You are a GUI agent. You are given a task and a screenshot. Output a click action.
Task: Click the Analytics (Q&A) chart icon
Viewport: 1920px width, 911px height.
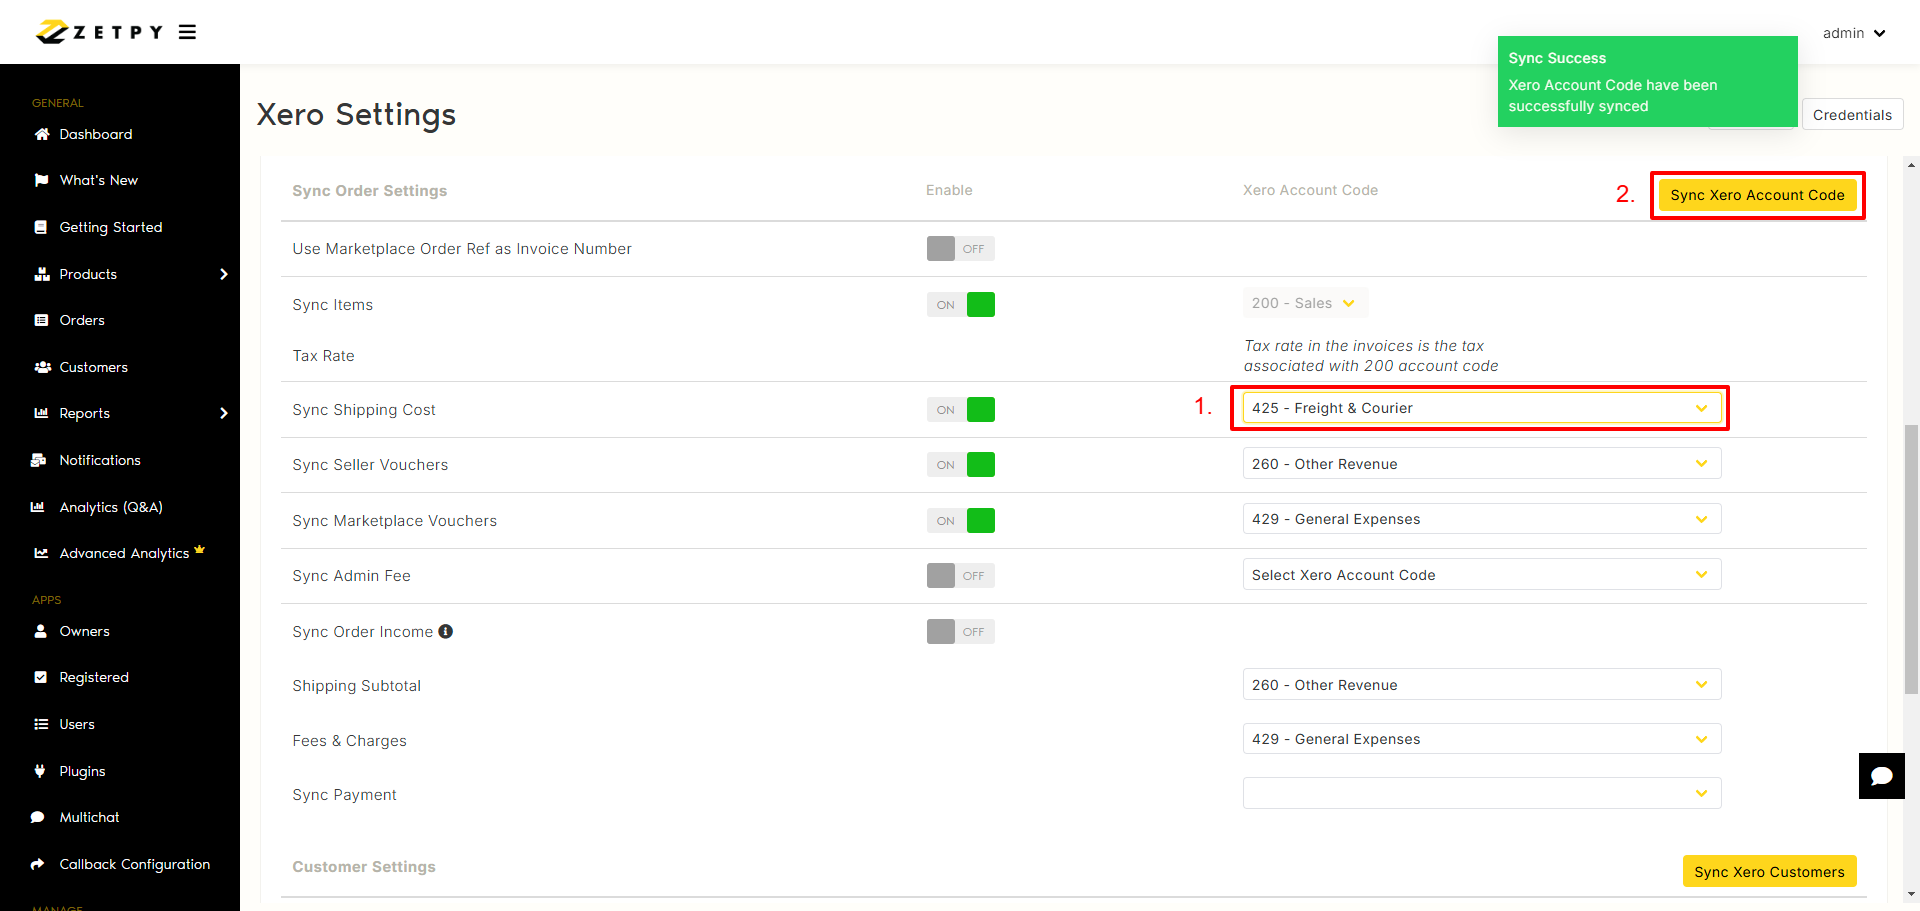tap(38, 507)
